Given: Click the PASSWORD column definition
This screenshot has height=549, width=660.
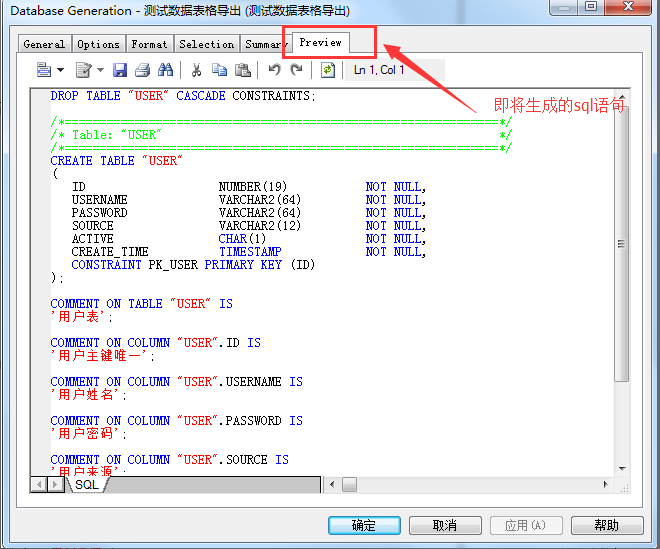Looking at the screenshot, I should 248,213.
